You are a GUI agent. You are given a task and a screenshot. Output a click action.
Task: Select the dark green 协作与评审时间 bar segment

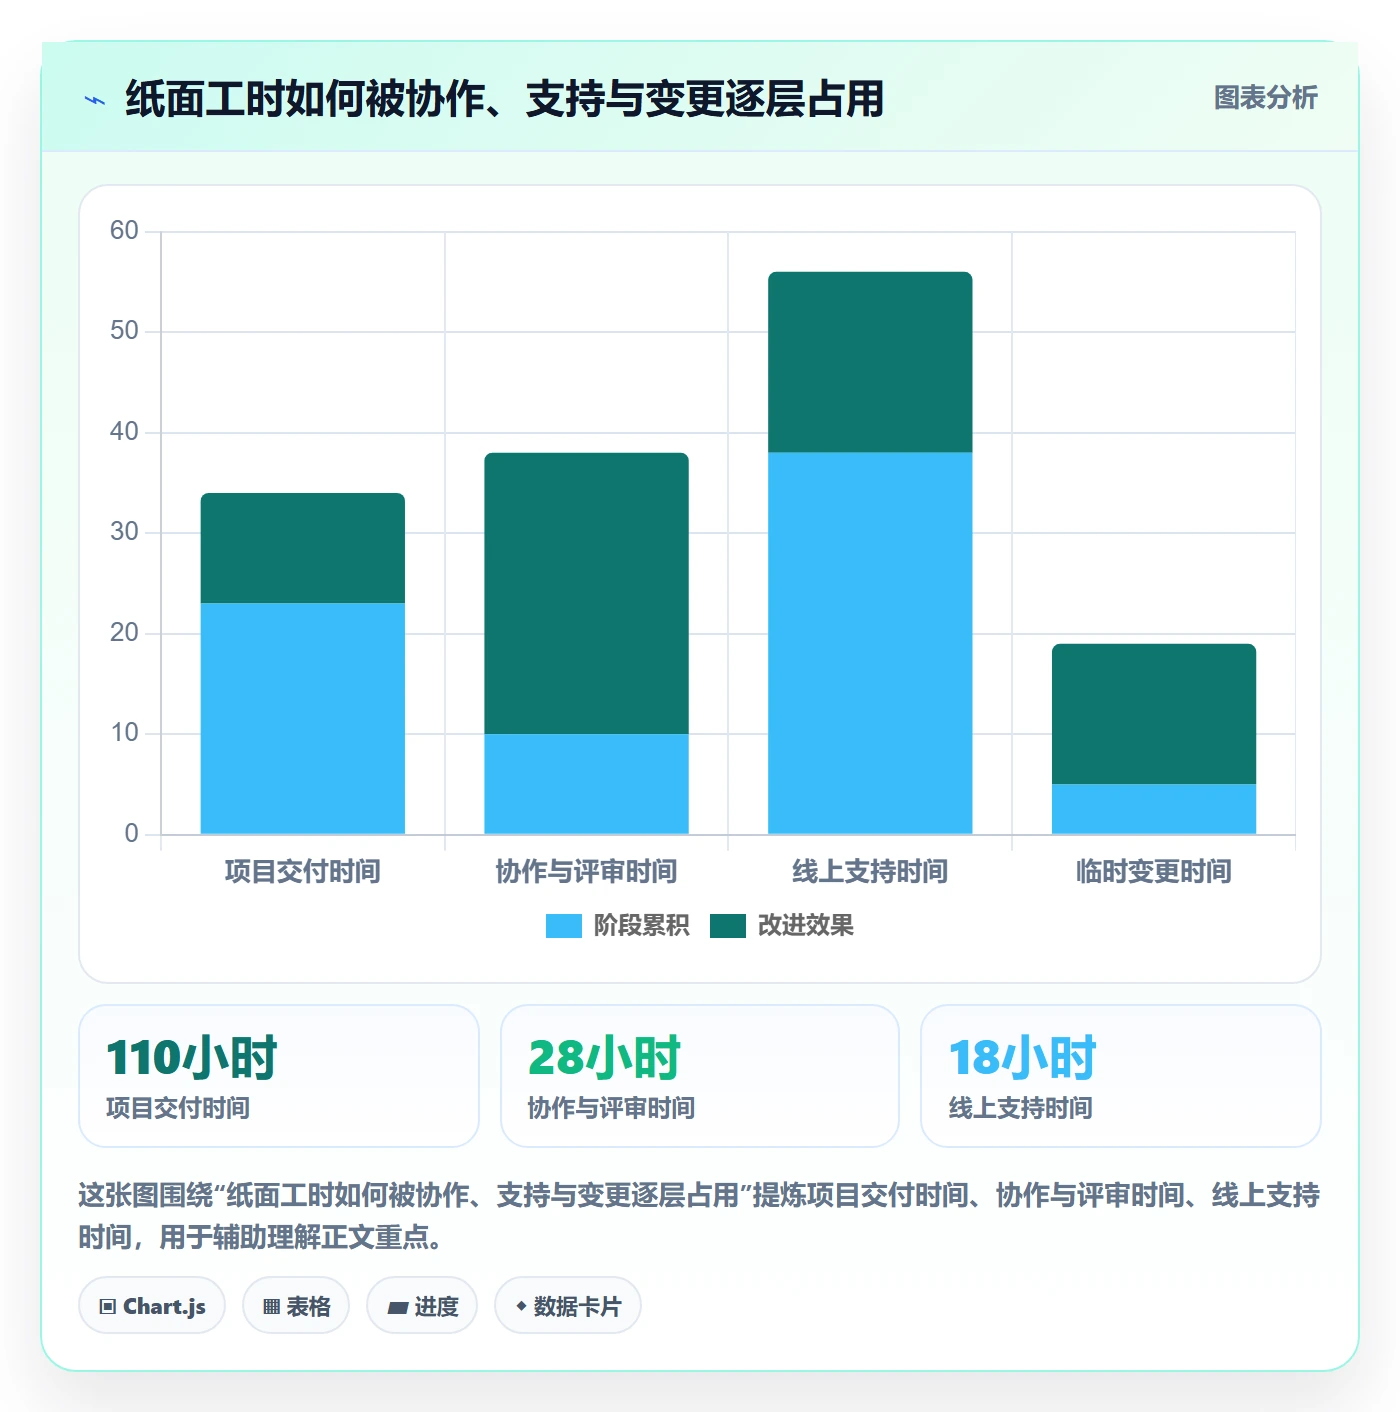point(587,593)
